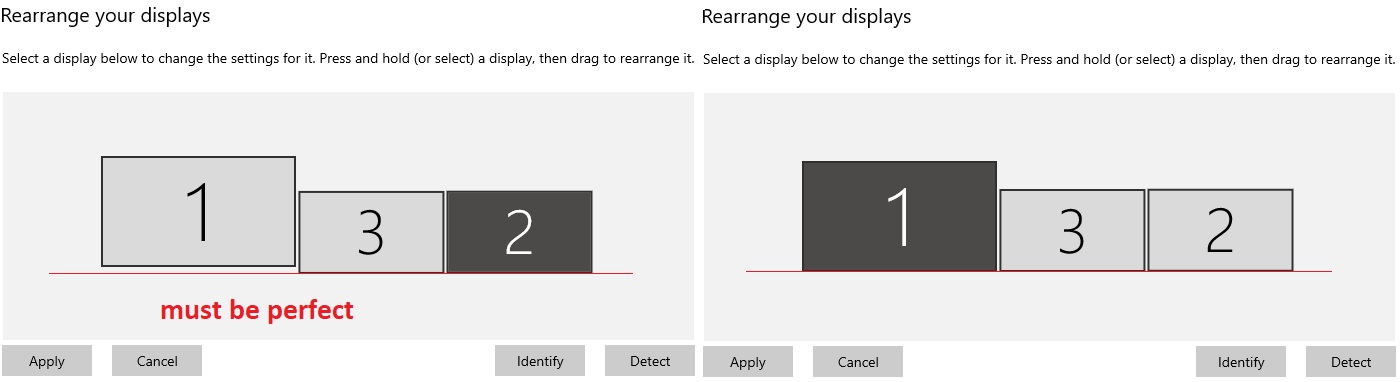Select display 3 in the left panel
Screen dimensions: 1400x382
(371, 232)
